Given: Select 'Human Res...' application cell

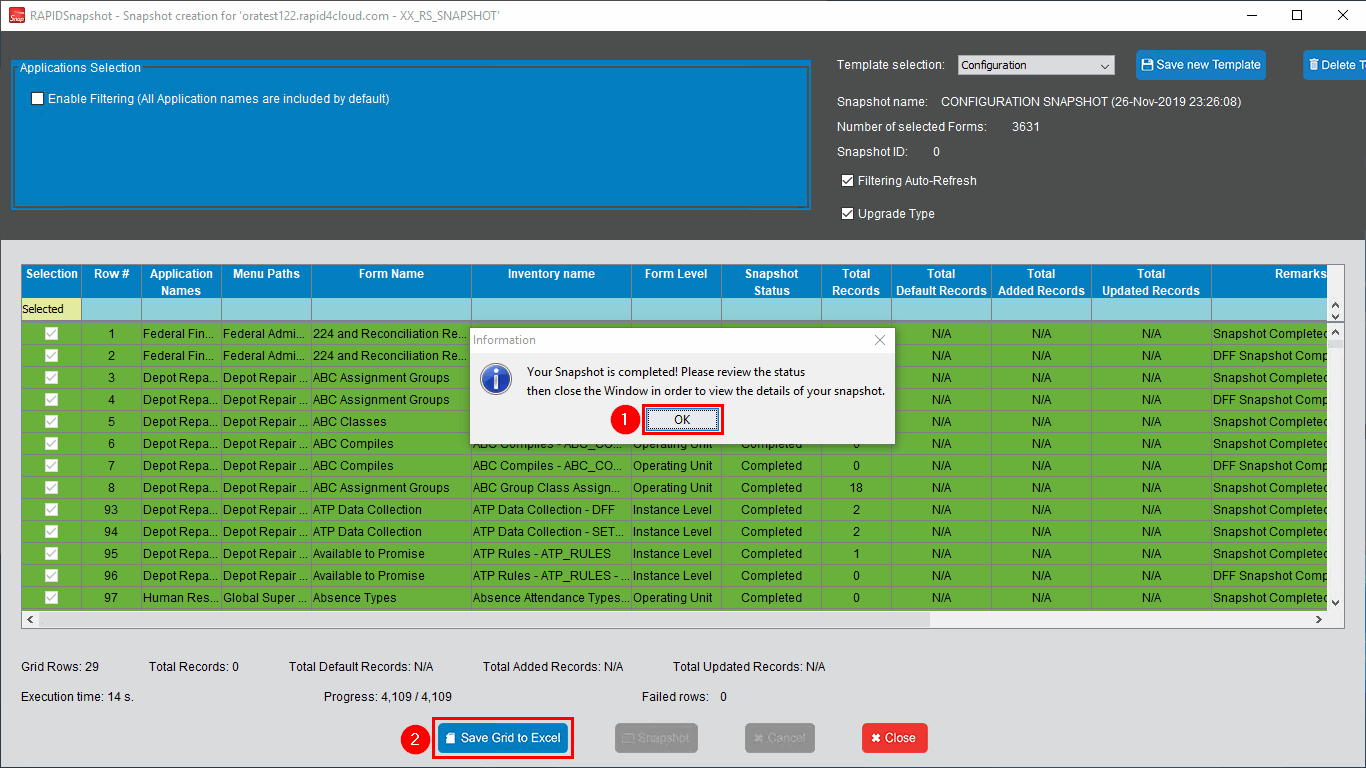Looking at the screenshot, I should click(182, 598).
